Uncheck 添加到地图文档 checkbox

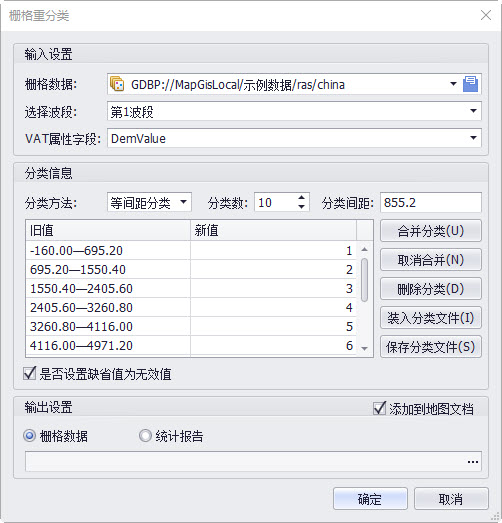click(x=380, y=409)
